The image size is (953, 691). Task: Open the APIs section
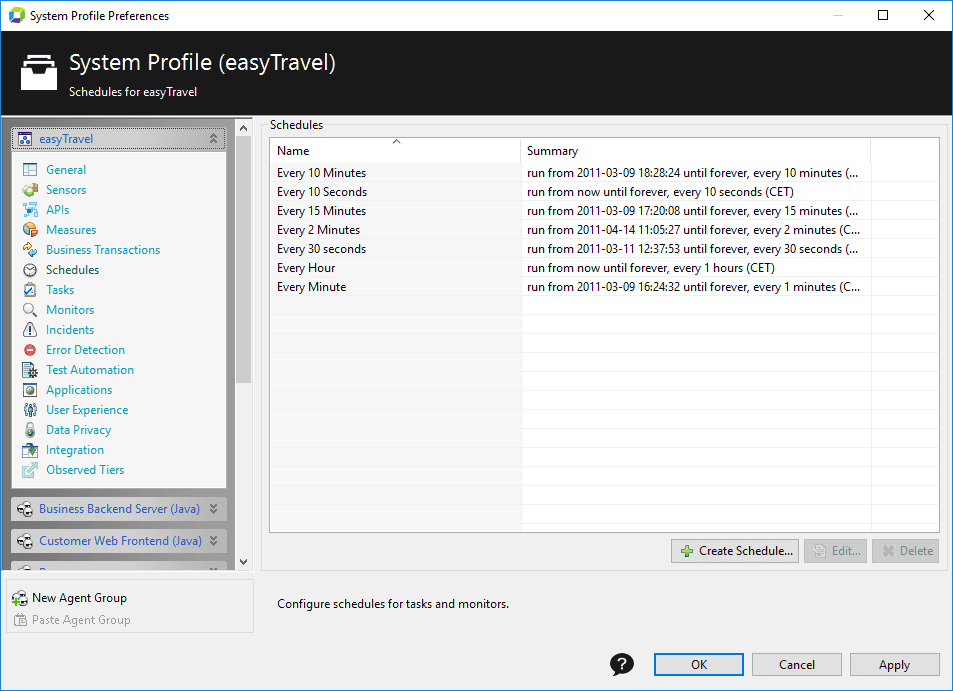pos(58,210)
